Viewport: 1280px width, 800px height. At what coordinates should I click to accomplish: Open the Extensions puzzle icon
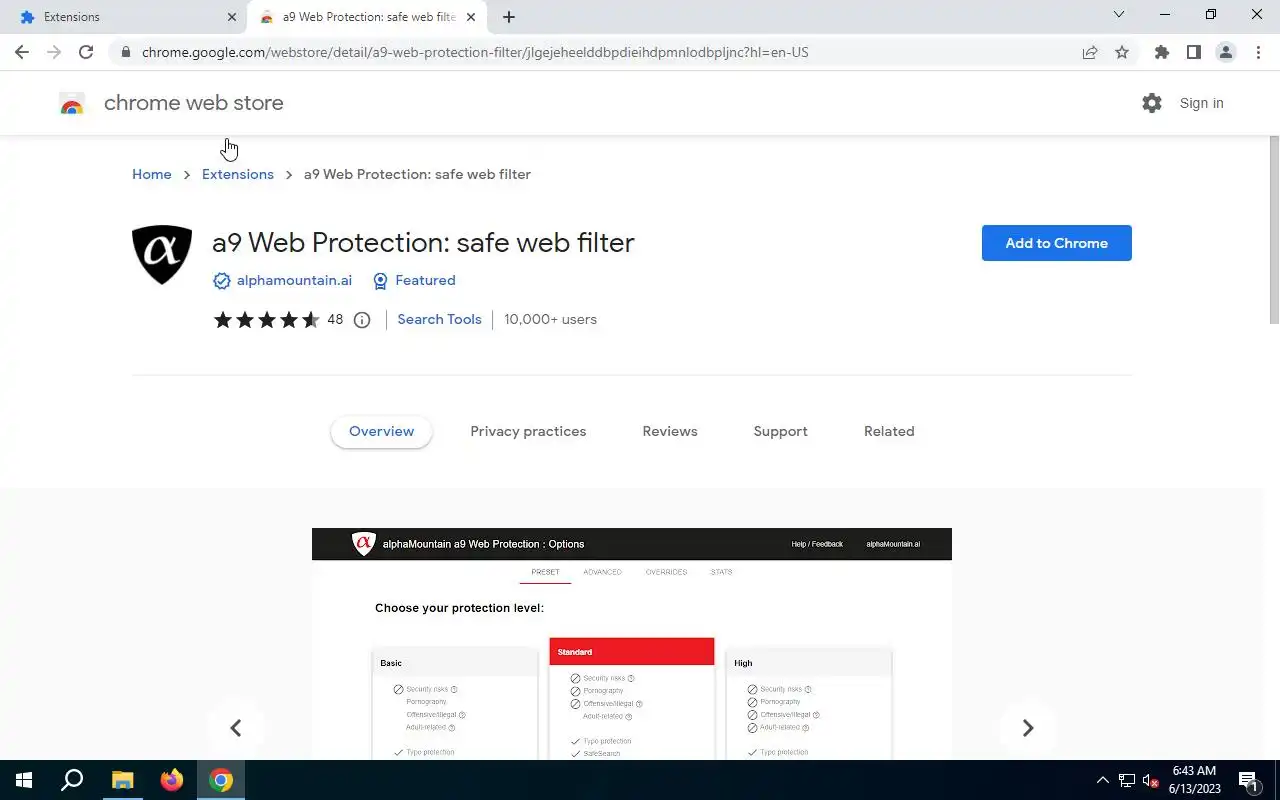click(x=1161, y=52)
